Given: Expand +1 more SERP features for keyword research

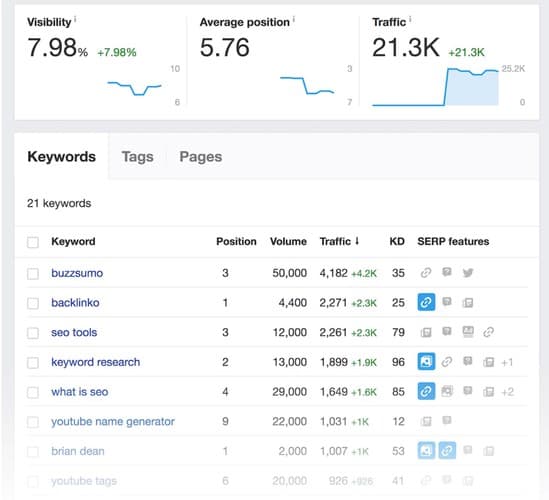Looking at the screenshot, I should [507, 362].
